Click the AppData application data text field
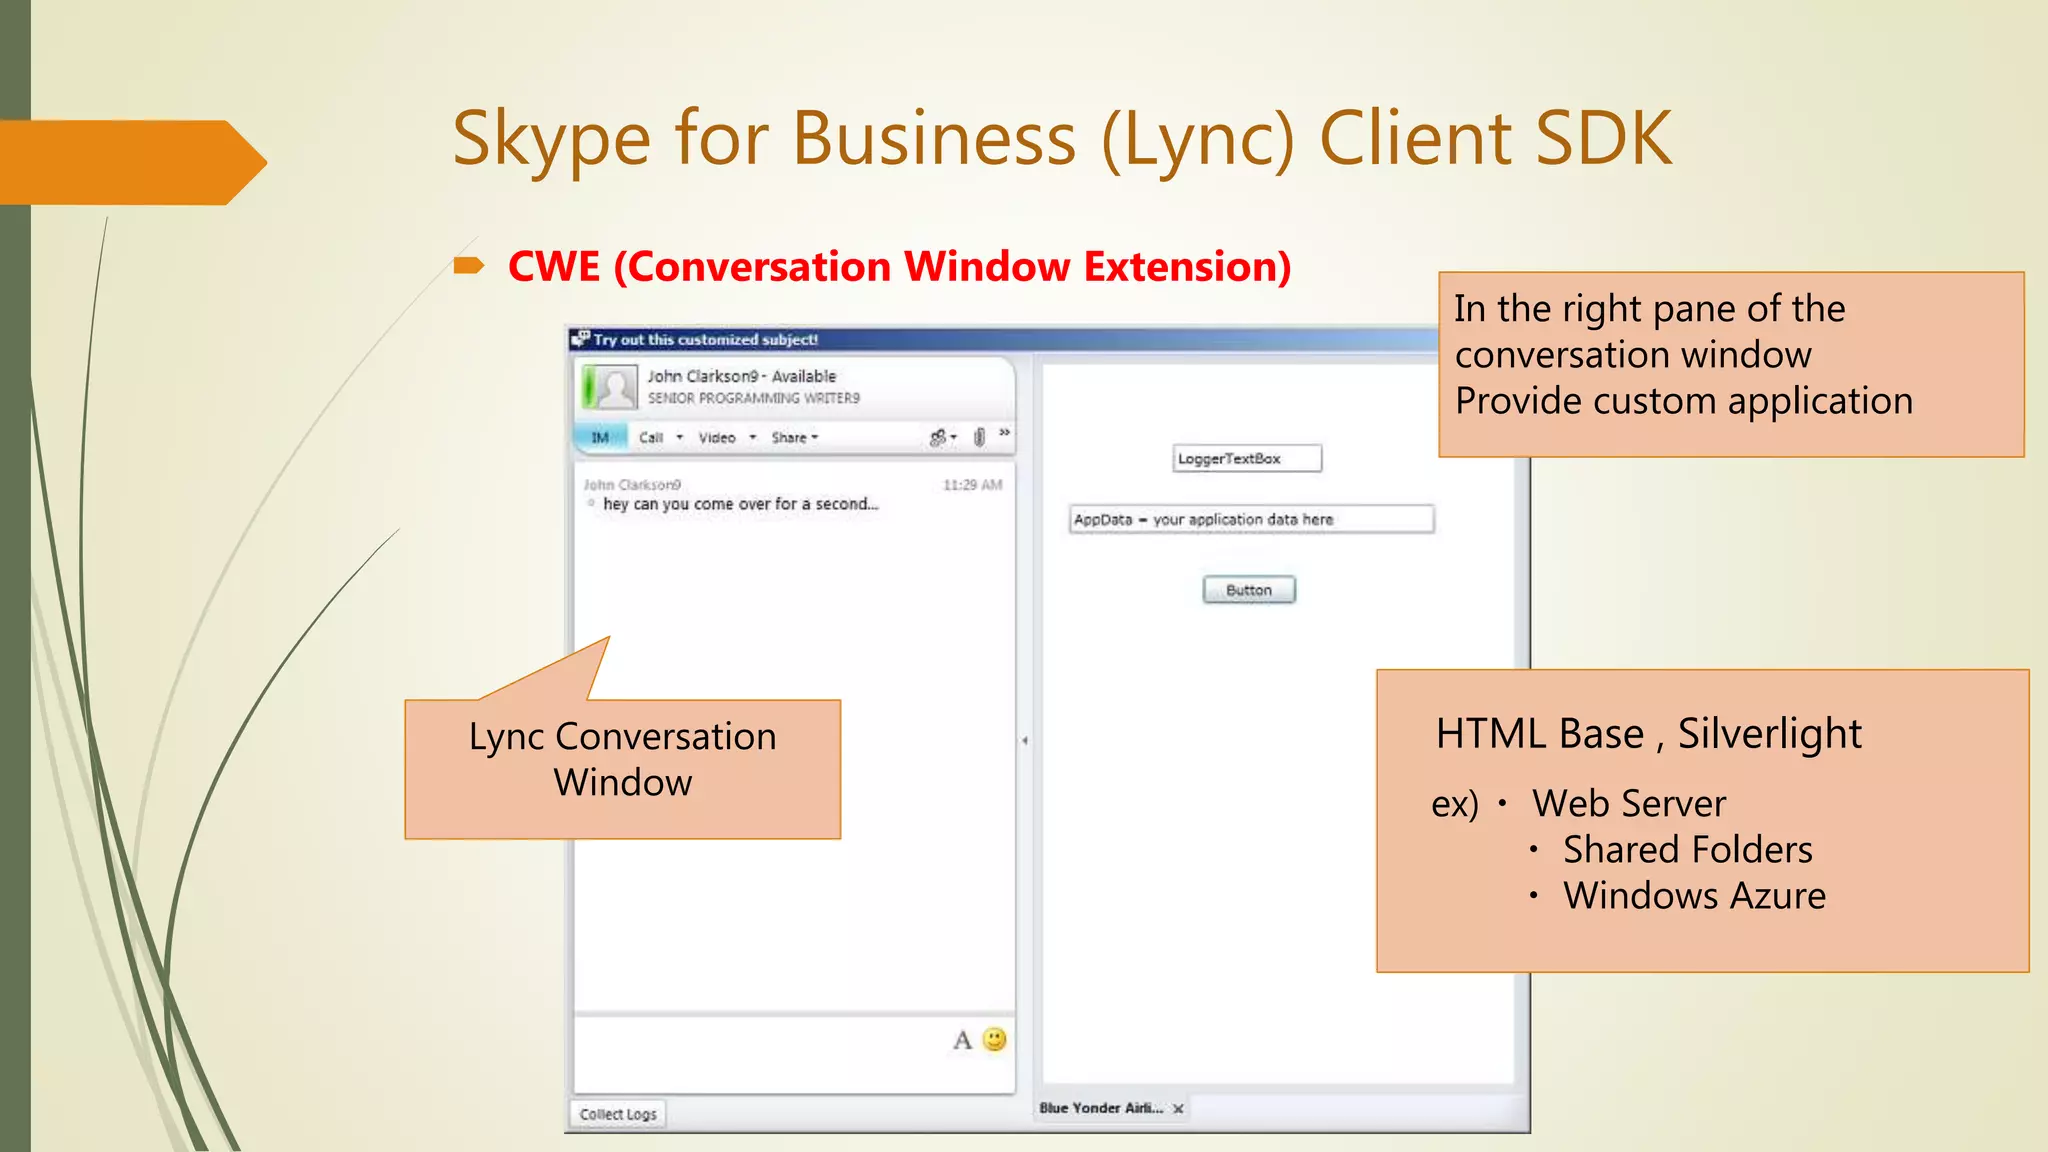The height and width of the screenshot is (1152, 2048). pyautogui.click(x=1251, y=519)
